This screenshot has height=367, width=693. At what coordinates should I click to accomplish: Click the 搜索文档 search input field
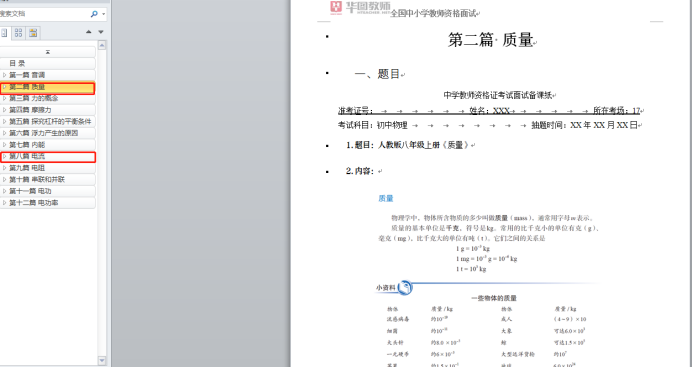44,14
